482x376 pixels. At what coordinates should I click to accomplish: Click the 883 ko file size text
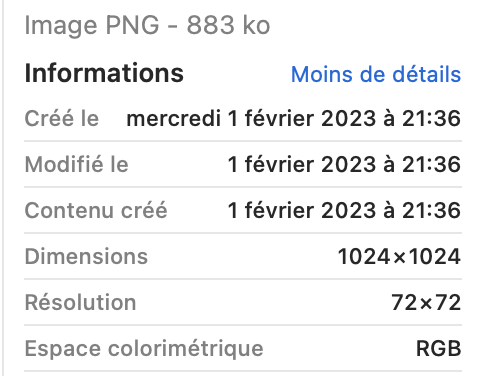pyautogui.click(x=228, y=25)
